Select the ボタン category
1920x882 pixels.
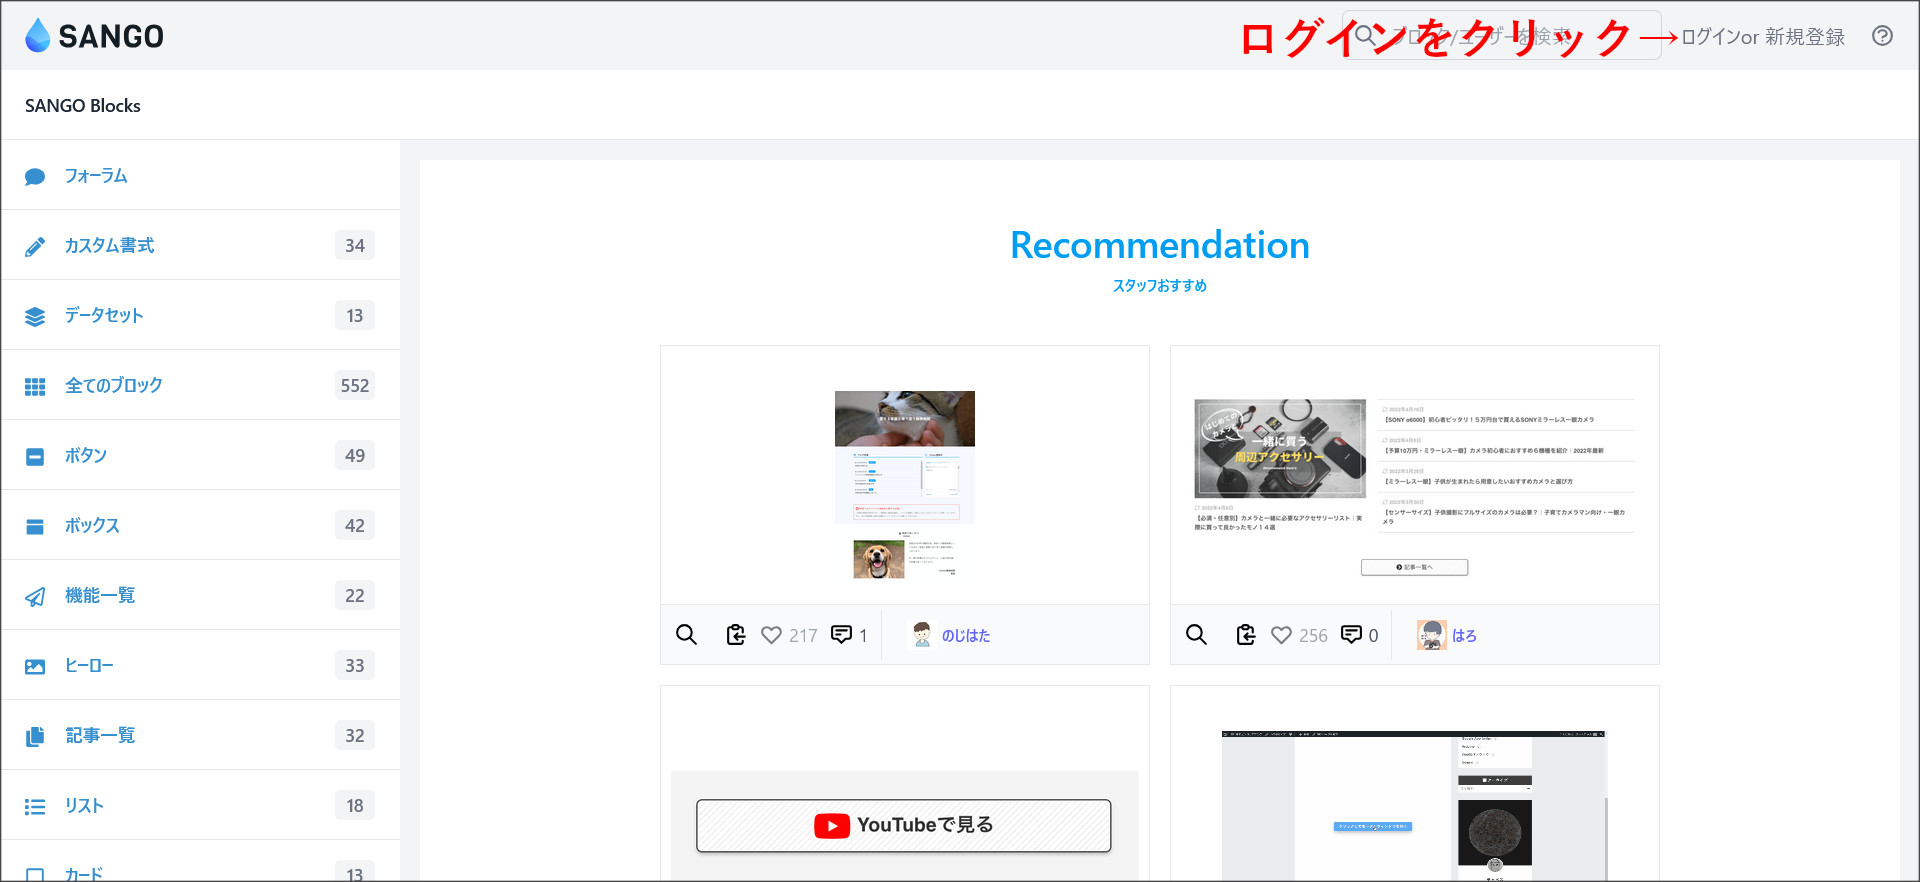pyautogui.click(x=86, y=456)
